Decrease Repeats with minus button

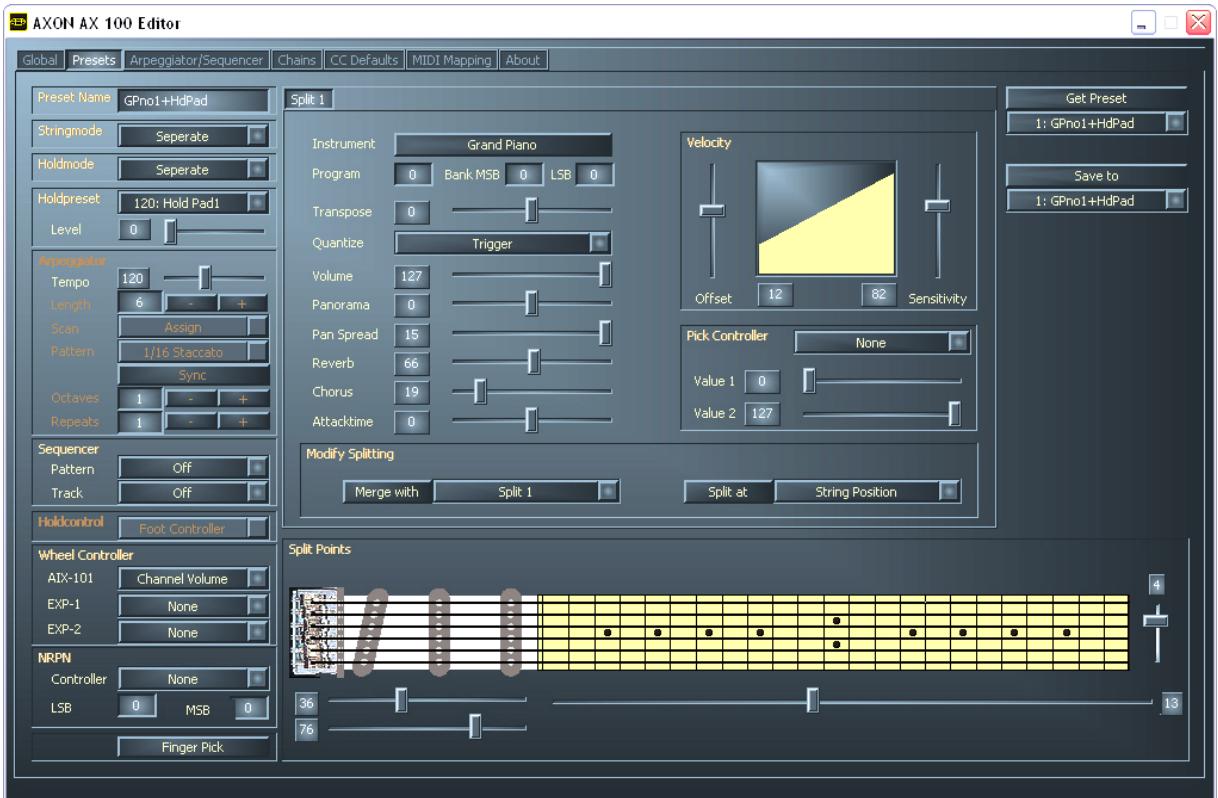pos(191,422)
